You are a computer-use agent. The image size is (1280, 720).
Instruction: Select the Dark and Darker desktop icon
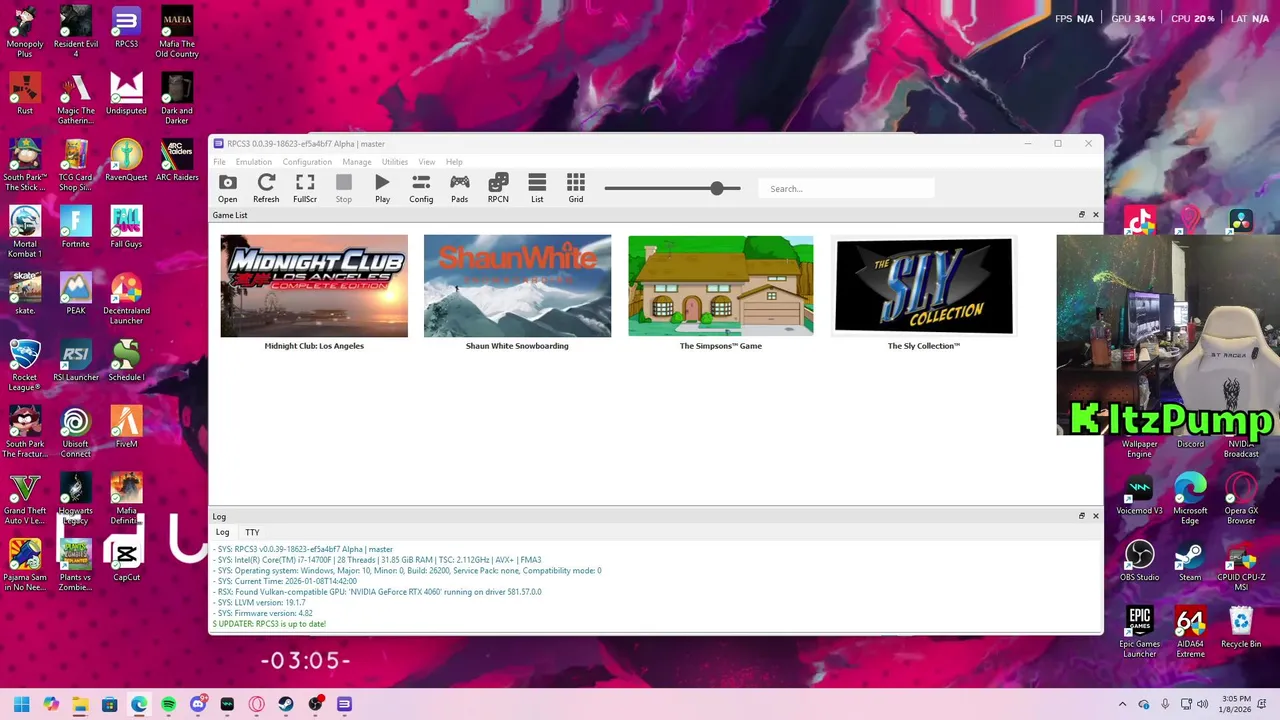(x=177, y=99)
